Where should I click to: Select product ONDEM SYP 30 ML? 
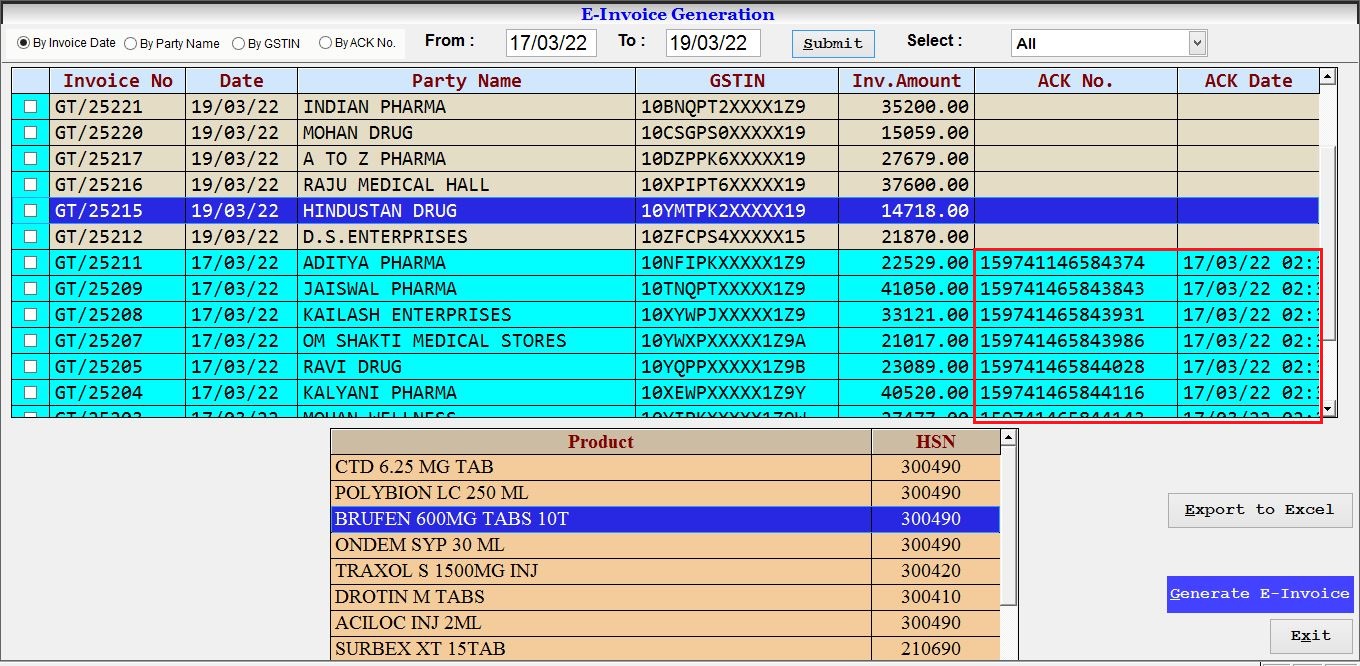(x=665, y=545)
